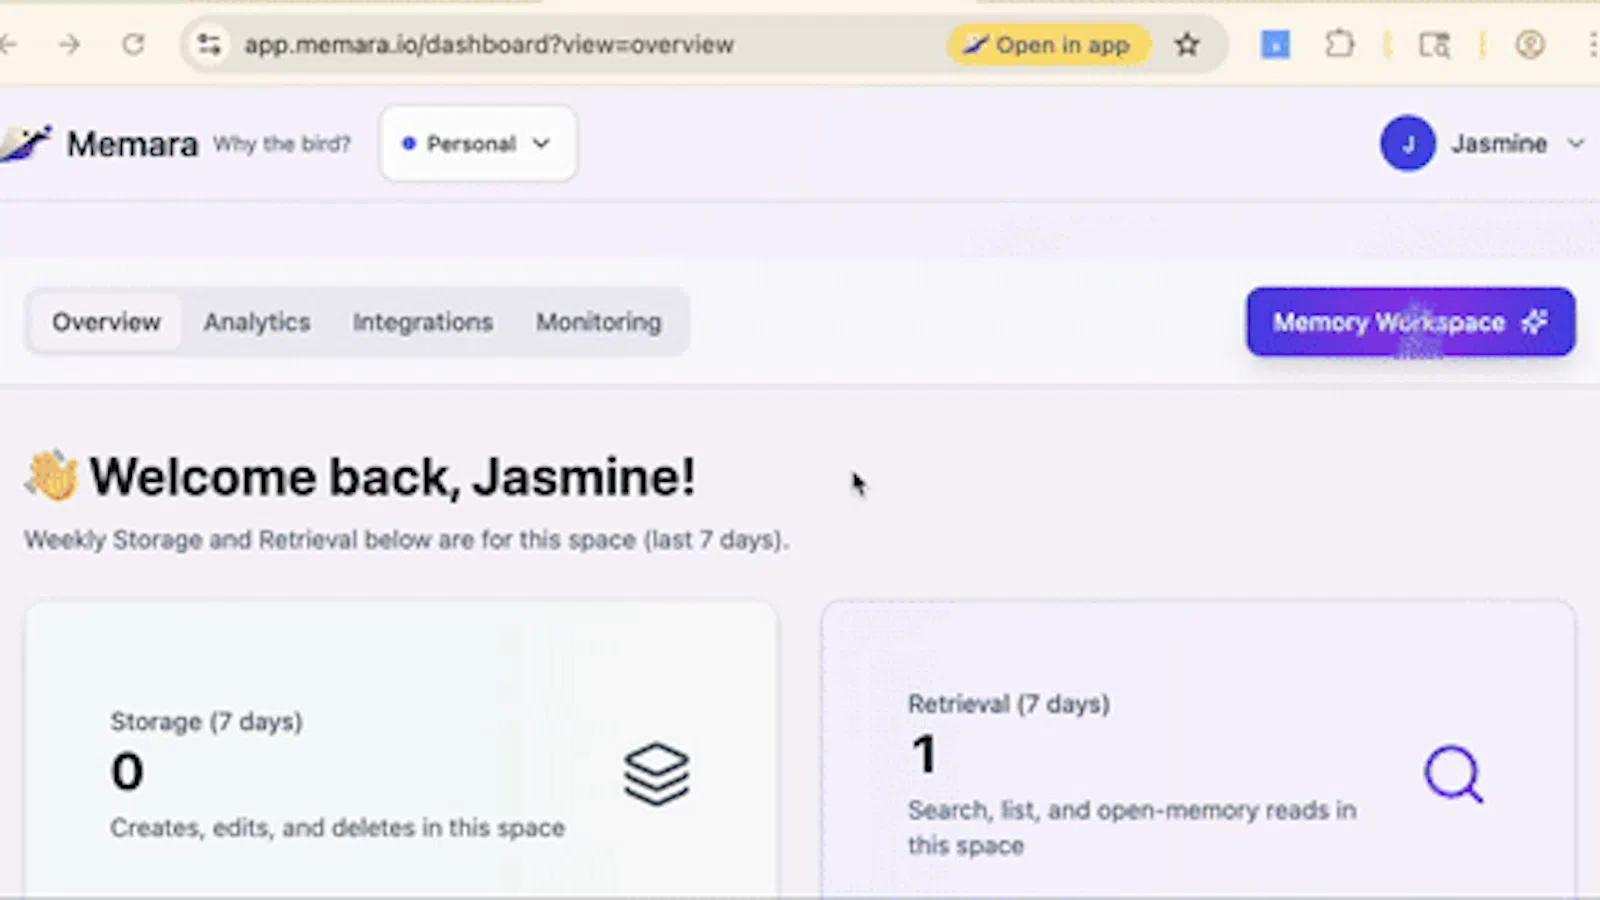1600x900 pixels.
Task: Click the Memara brand name
Action: (x=132, y=144)
